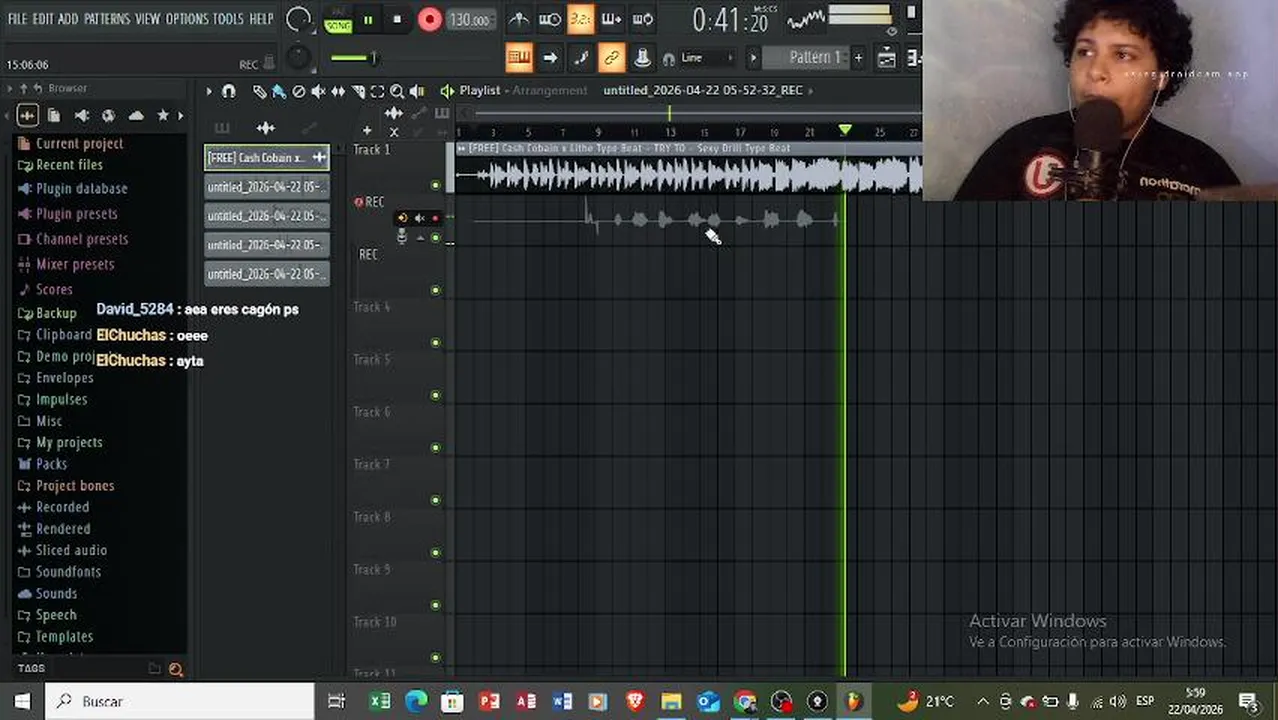Open the ADD menu
The width and height of the screenshot is (1278, 720).
tap(68, 19)
